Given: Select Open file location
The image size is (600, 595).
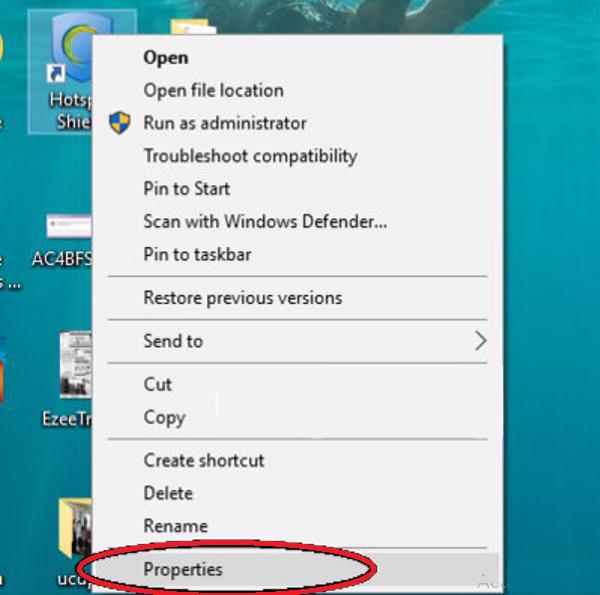Looking at the screenshot, I should click(x=213, y=90).
